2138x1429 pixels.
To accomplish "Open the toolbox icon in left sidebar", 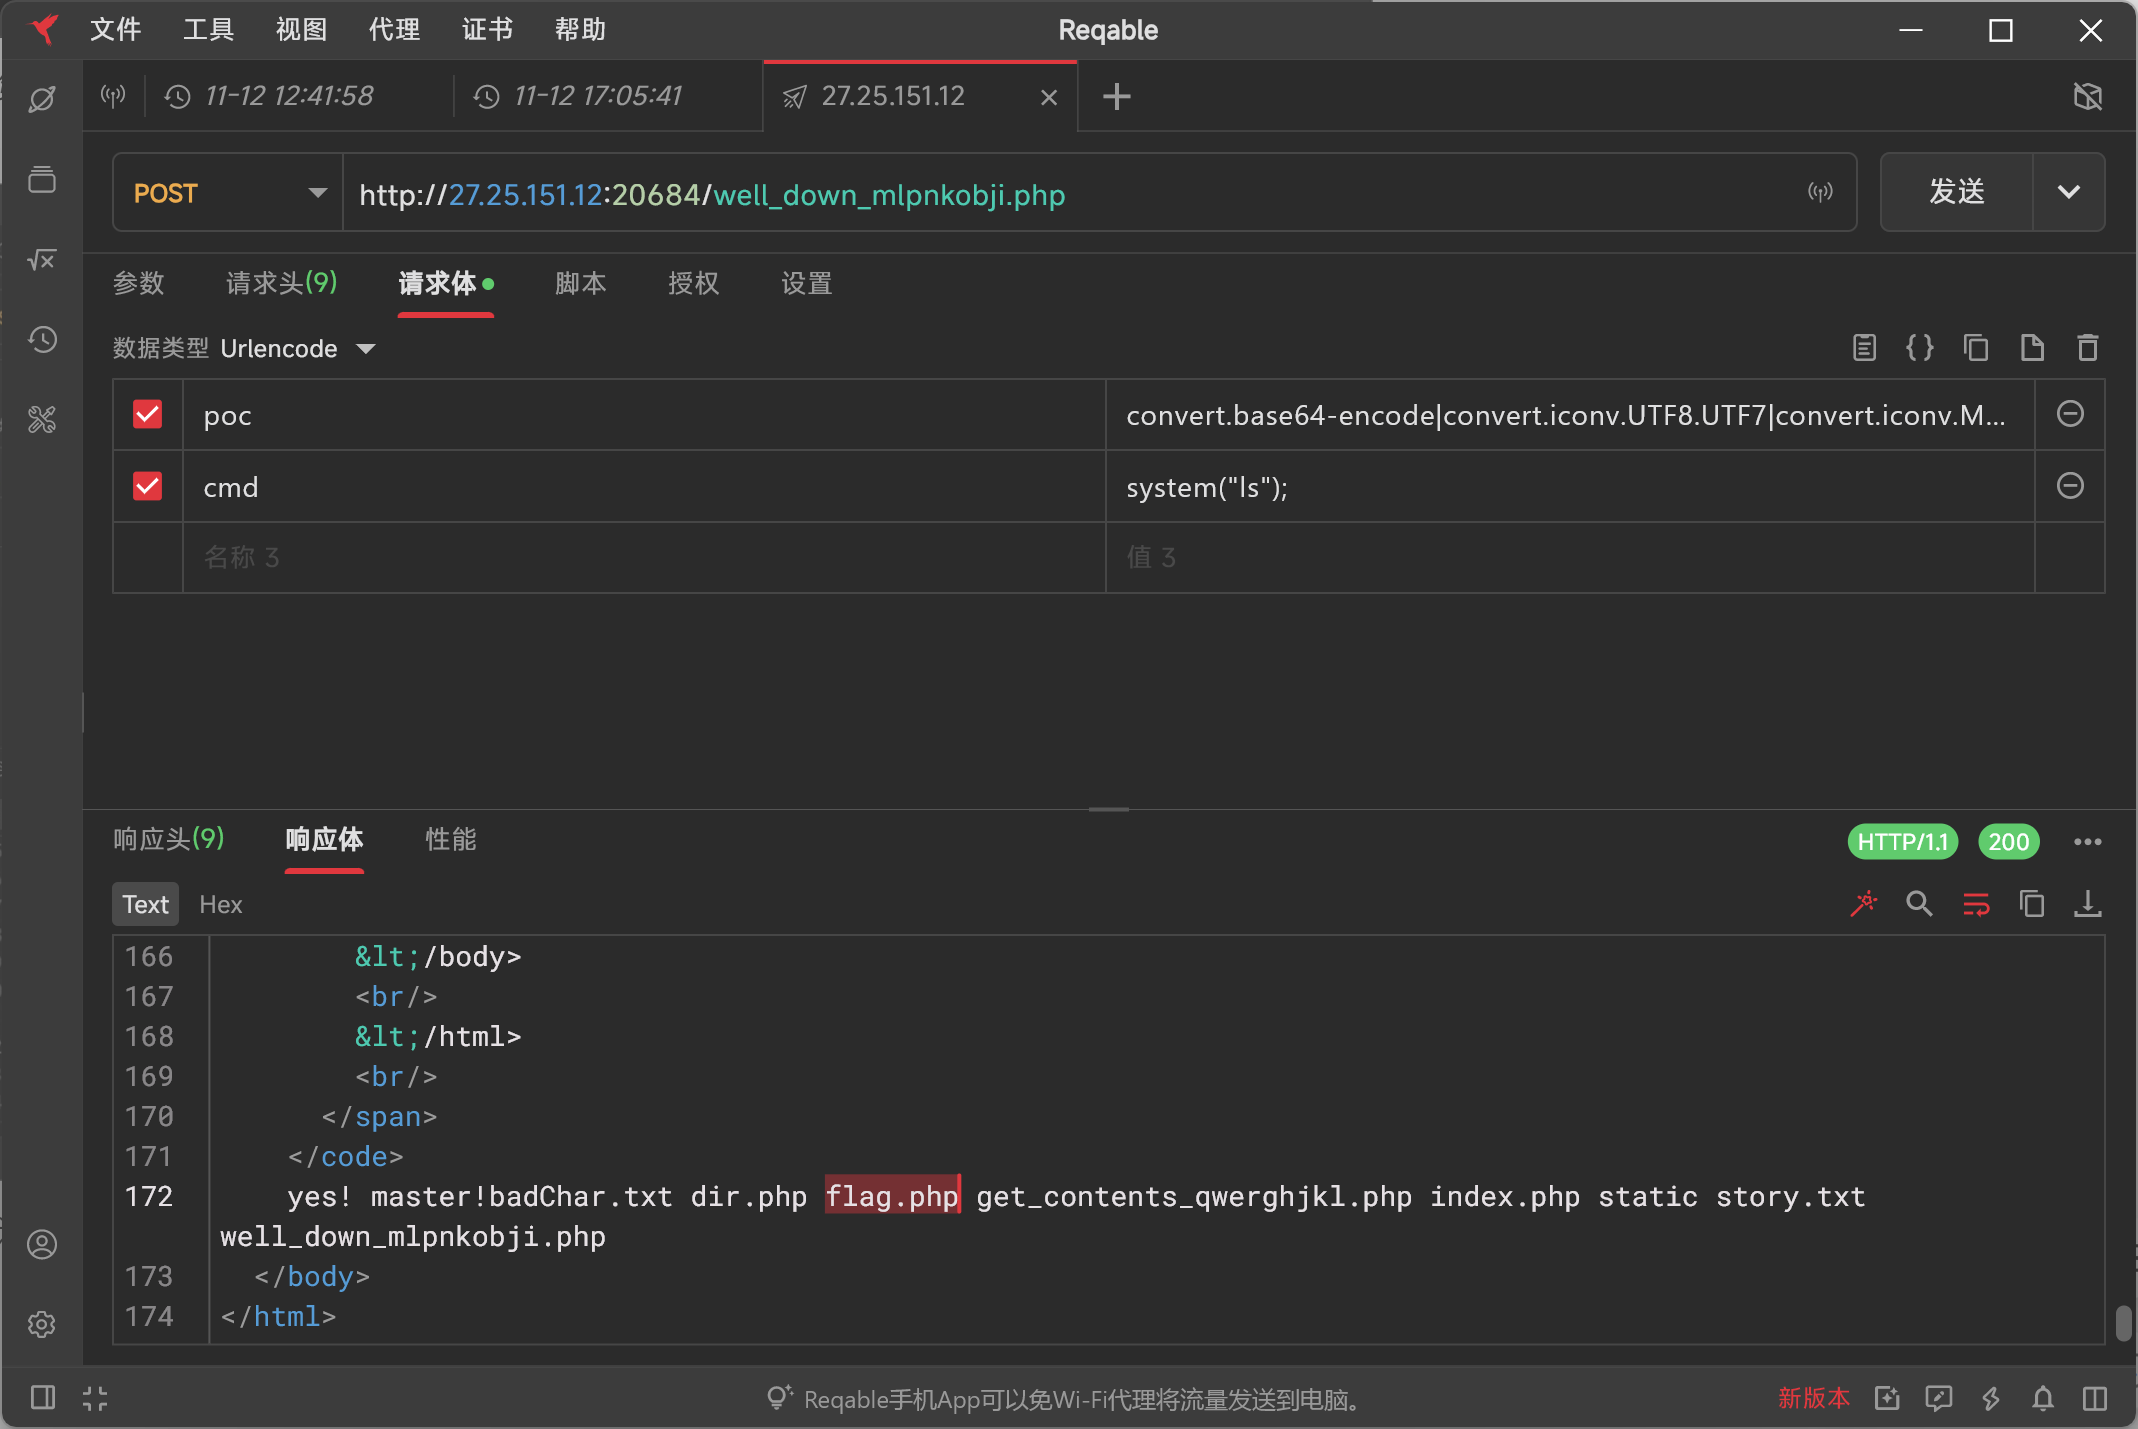I will click(42, 420).
